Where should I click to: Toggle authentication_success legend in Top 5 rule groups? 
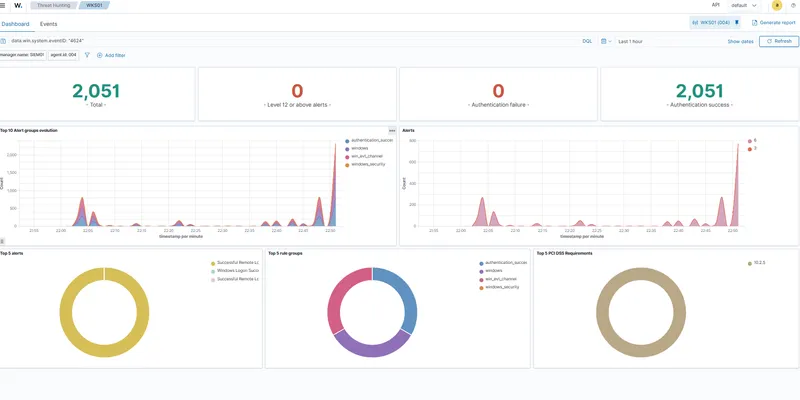point(503,263)
